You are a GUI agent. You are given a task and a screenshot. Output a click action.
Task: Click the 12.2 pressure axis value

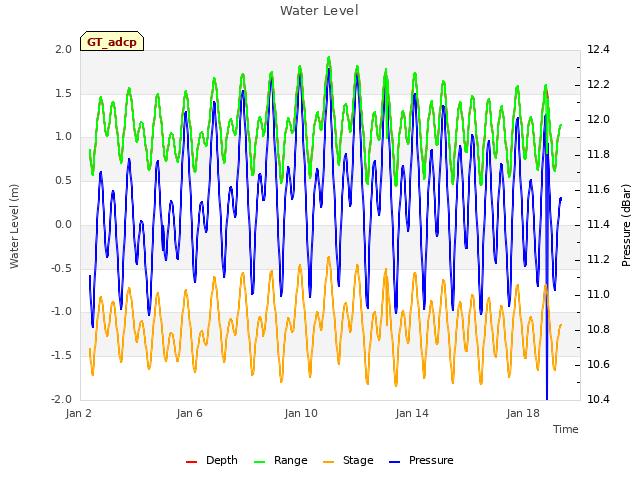598,84
